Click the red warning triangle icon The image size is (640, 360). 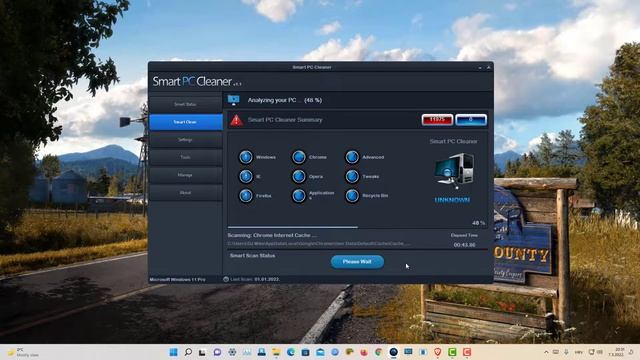[x=236, y=120]
